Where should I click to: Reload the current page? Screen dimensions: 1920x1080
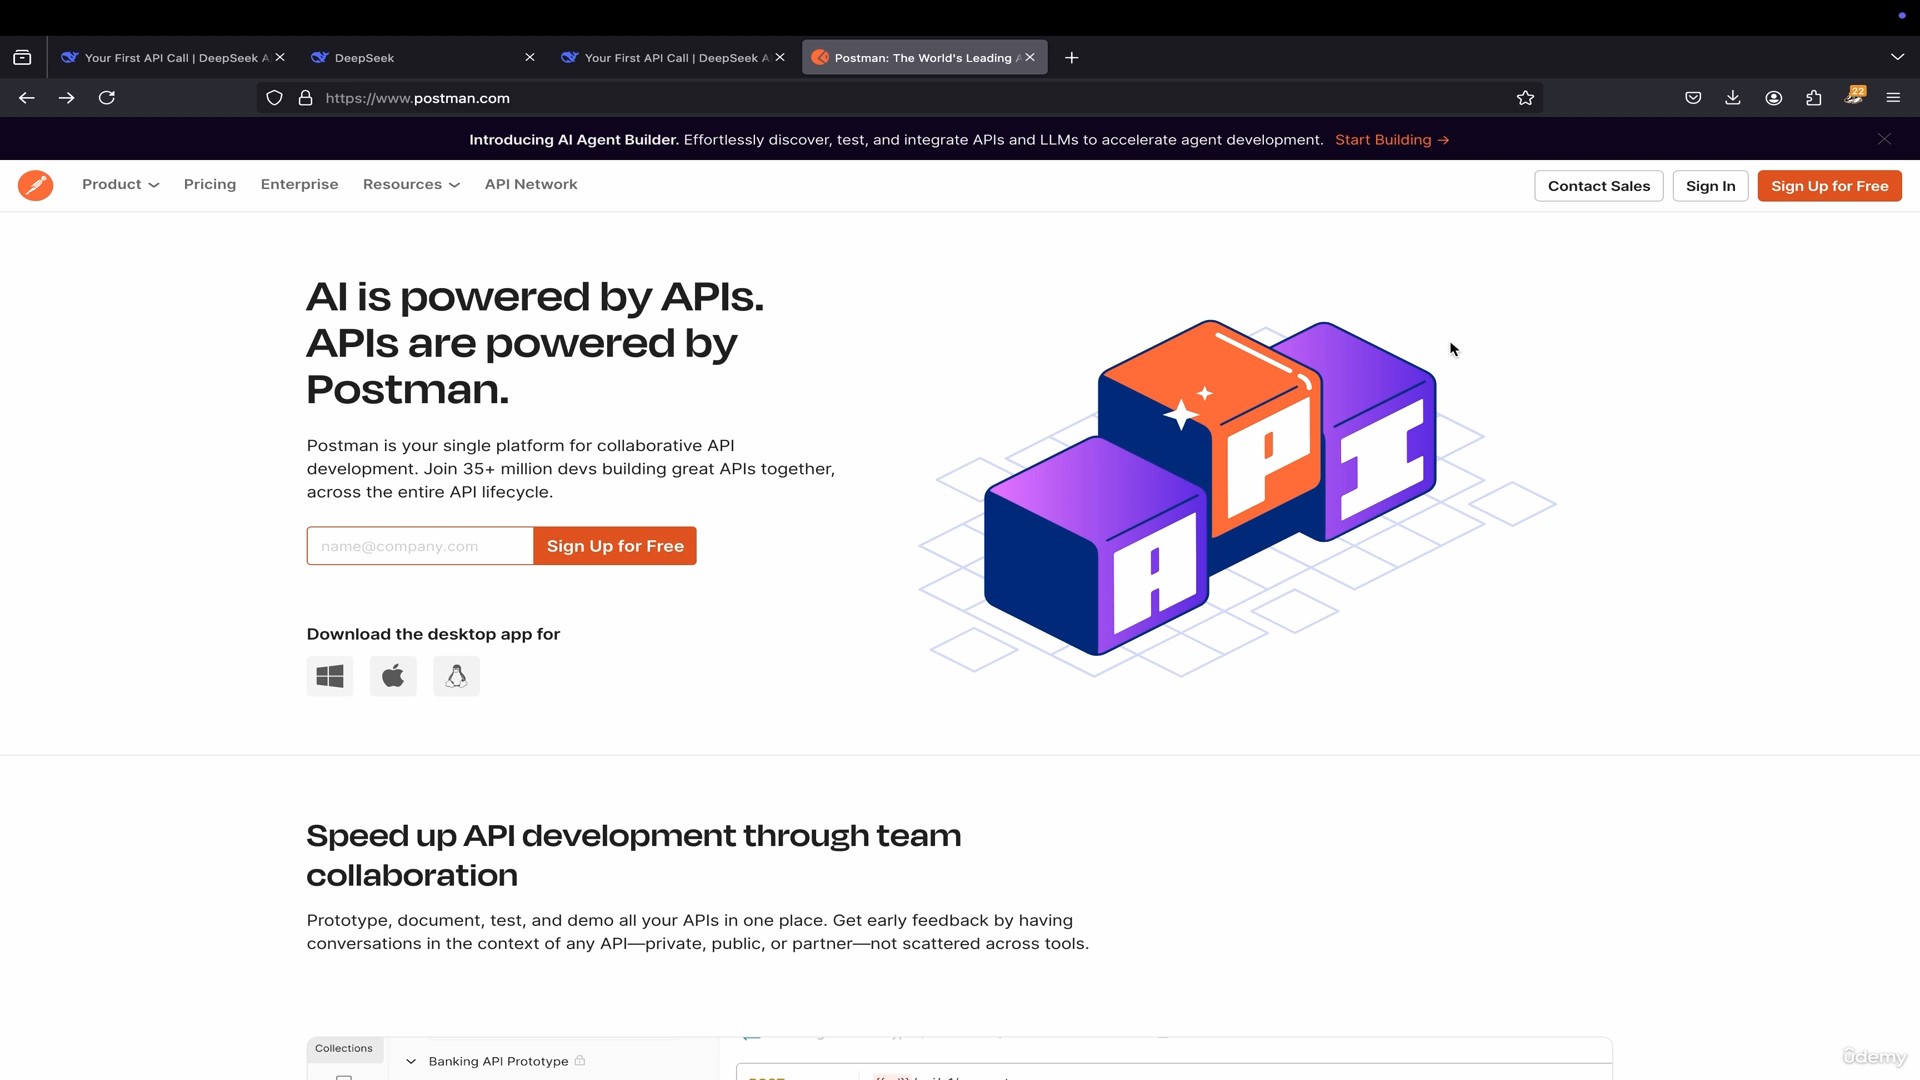[107, 98]
